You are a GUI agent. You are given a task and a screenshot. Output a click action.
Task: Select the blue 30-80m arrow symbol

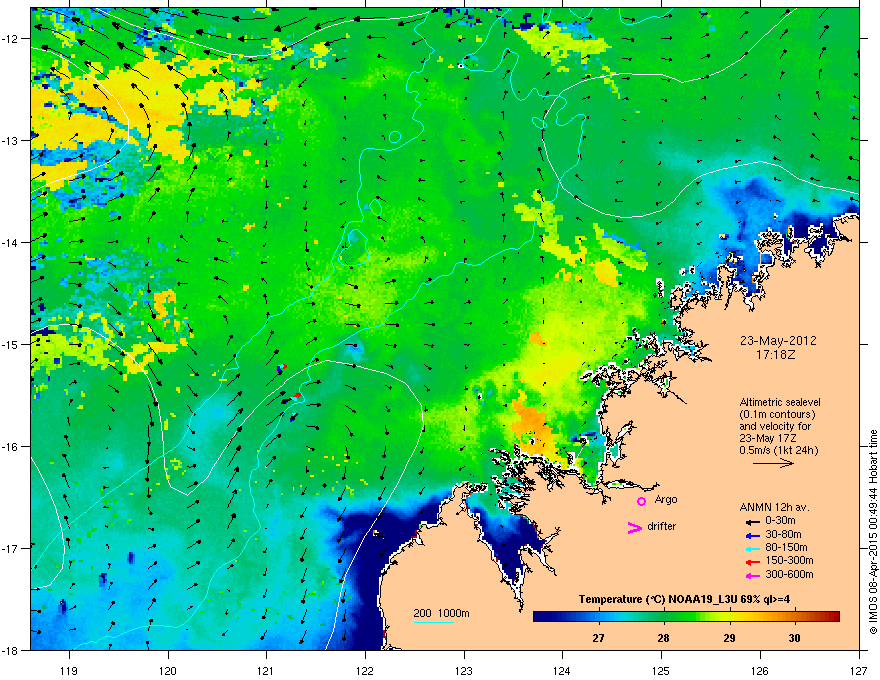click(752, 535)
